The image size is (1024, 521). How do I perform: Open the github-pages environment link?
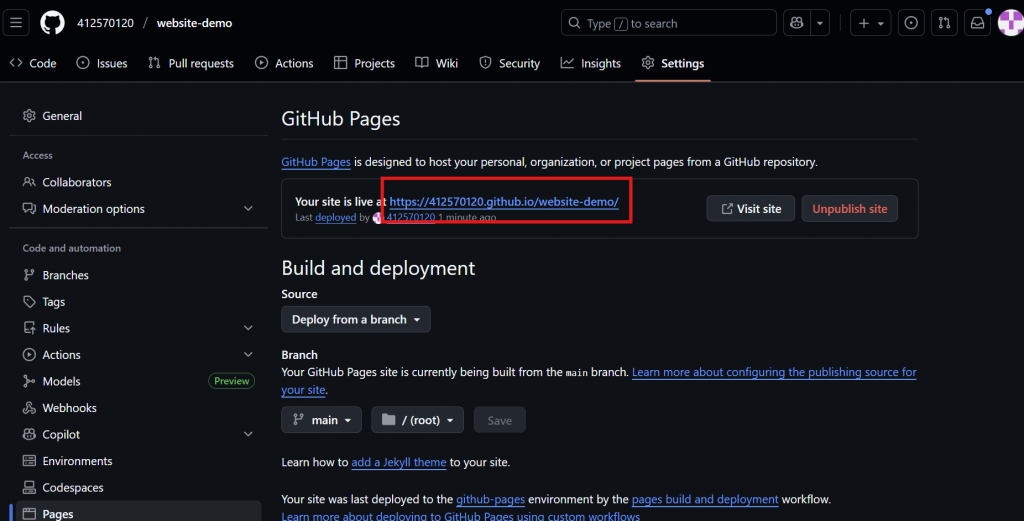490,499
